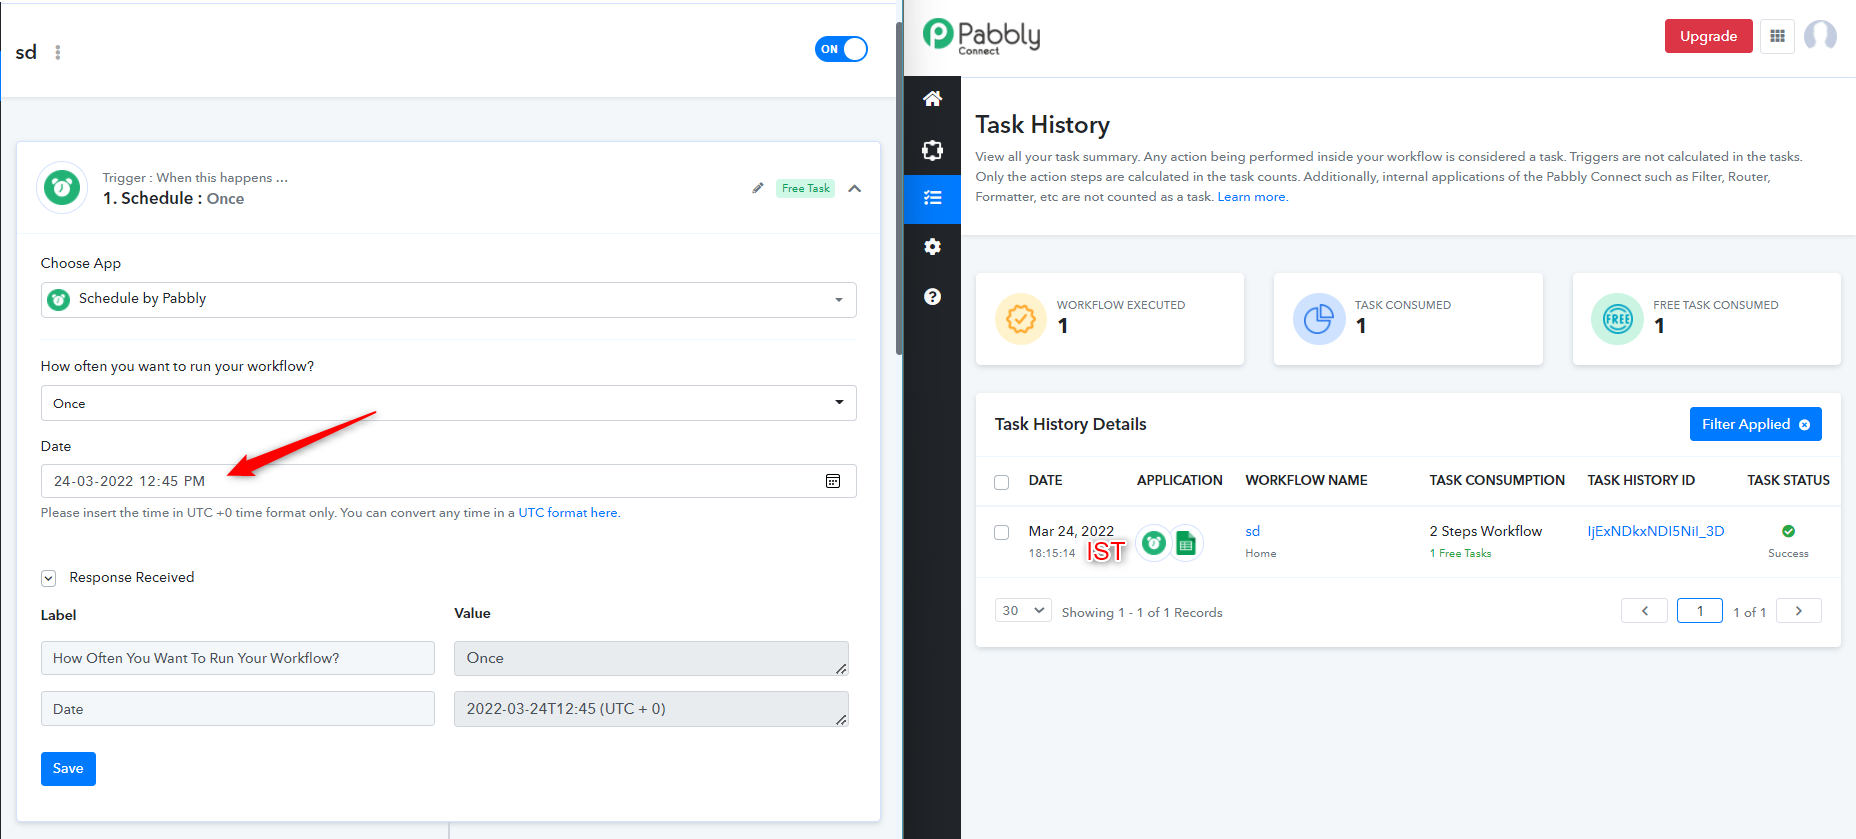This screenshot has width=1856, height=839.
Task: Turn off the workflow ON switch
Action: coord(841,49)
